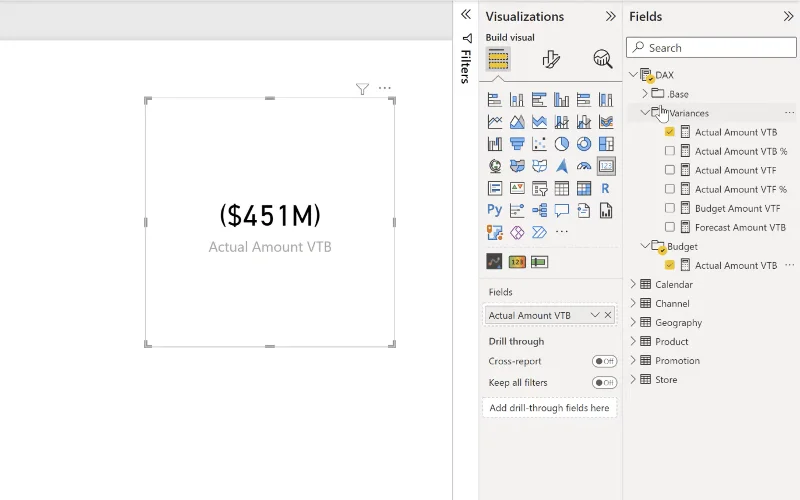This screenshot has height=500, width=800.
Task: Open more options for Variances folder
Action: click(x=789, y=113)
